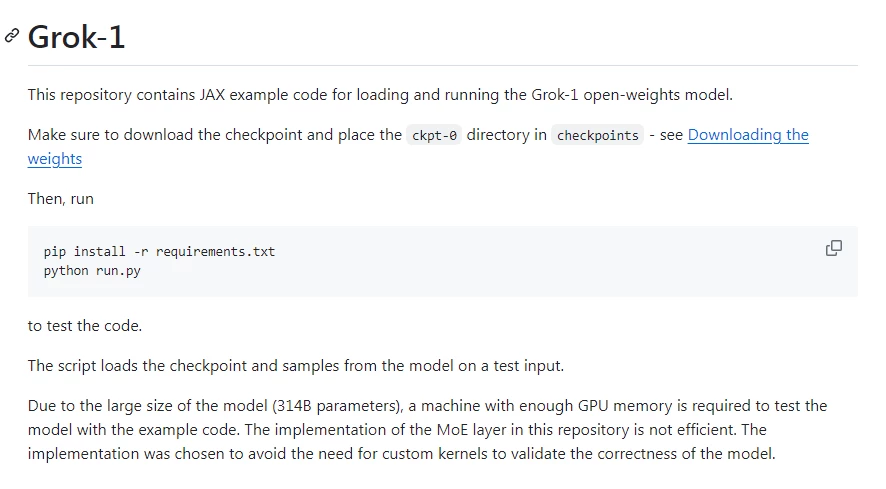Click the ckpt-0 inline code label
The height and width of the screenshot is (489, 886).
click(434, 135)
